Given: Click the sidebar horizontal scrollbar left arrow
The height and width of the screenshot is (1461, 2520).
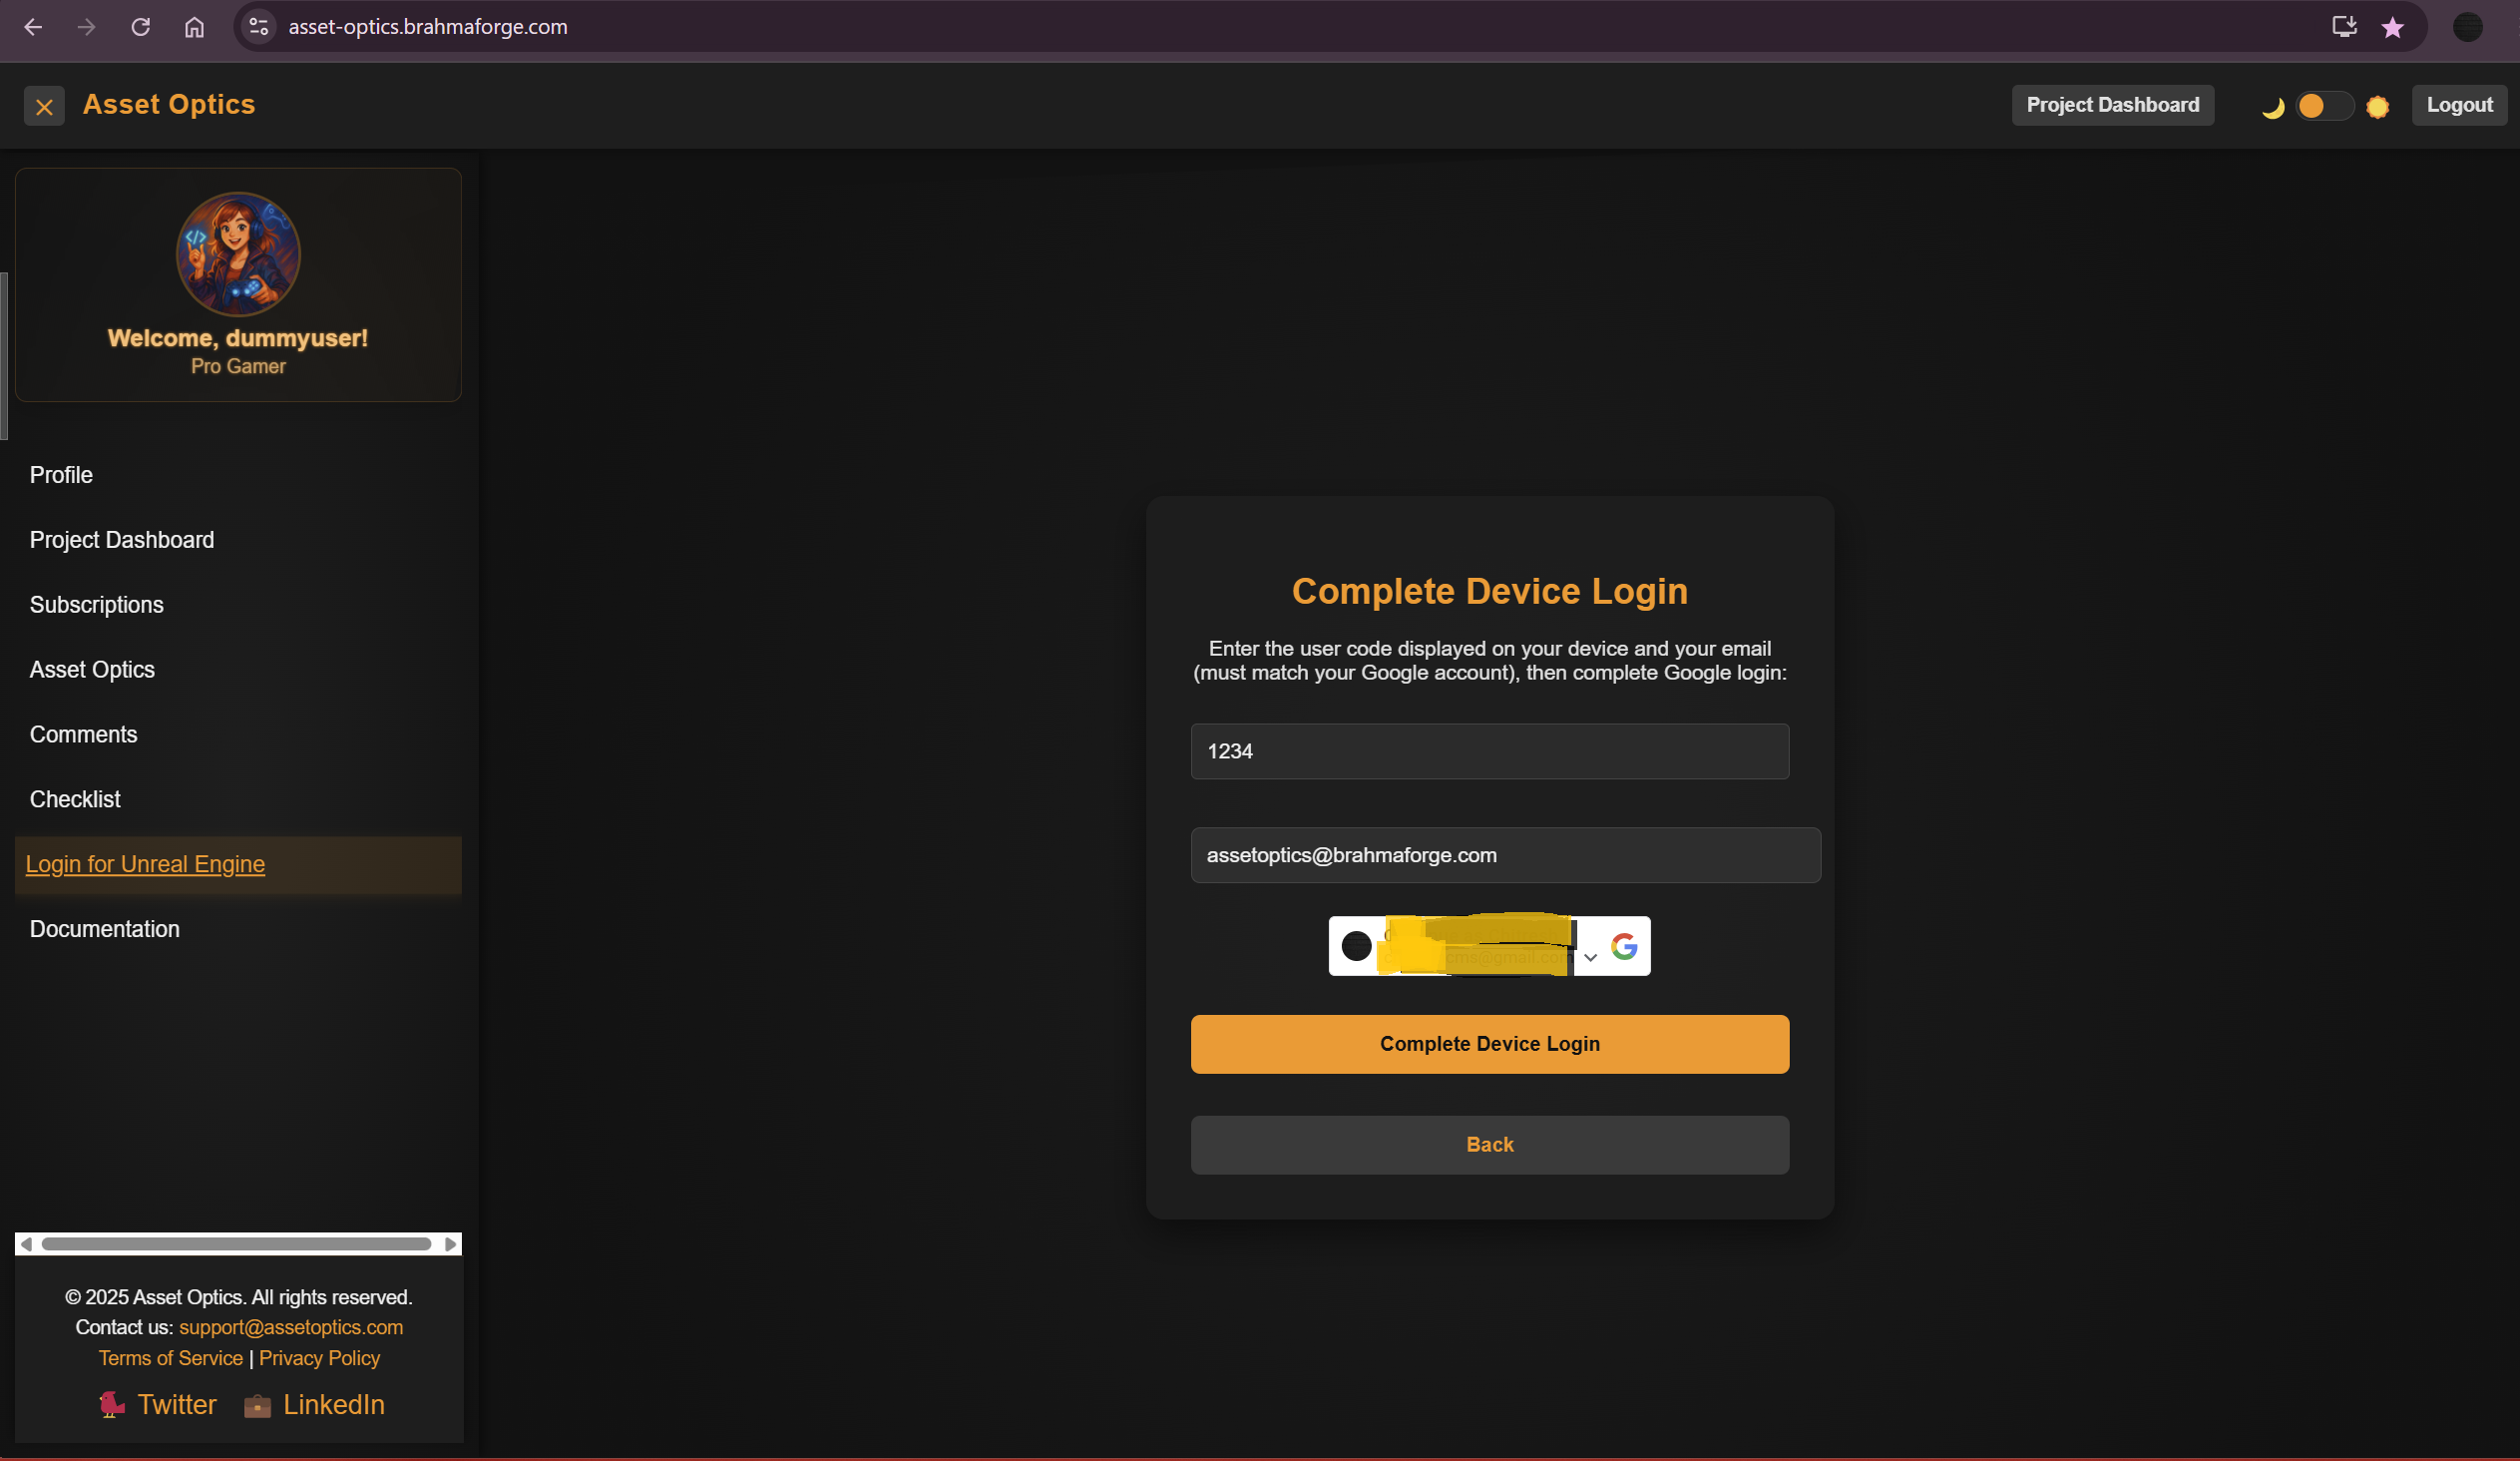Looking at the screenshot, I should (28, 1244).
